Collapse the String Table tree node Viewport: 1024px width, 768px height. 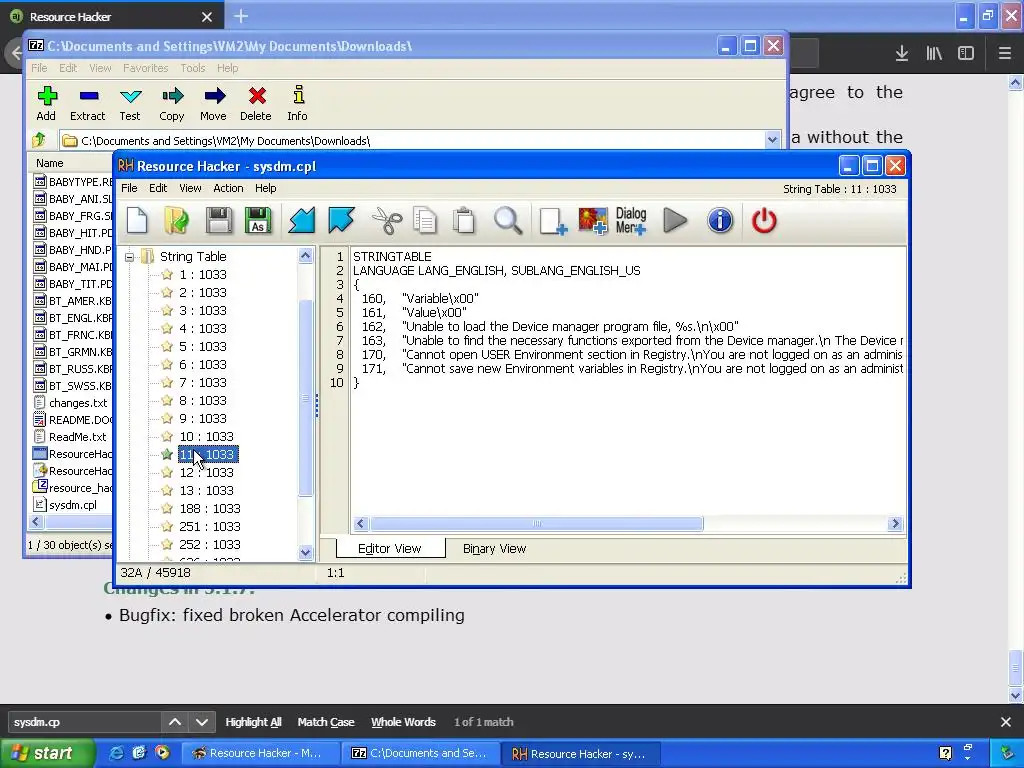129,257
